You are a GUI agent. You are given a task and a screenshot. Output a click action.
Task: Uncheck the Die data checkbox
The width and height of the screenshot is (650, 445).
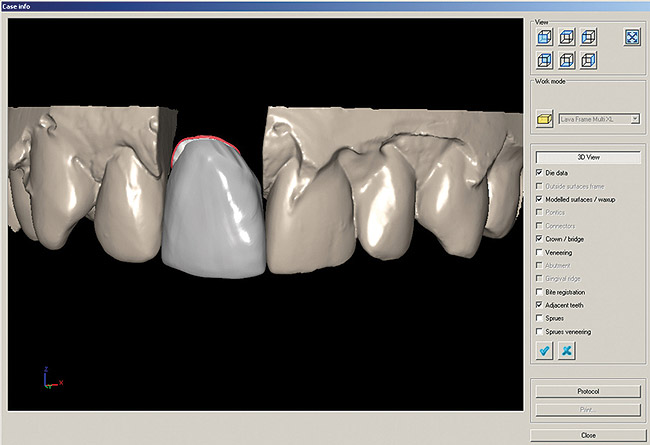point(540,173)
